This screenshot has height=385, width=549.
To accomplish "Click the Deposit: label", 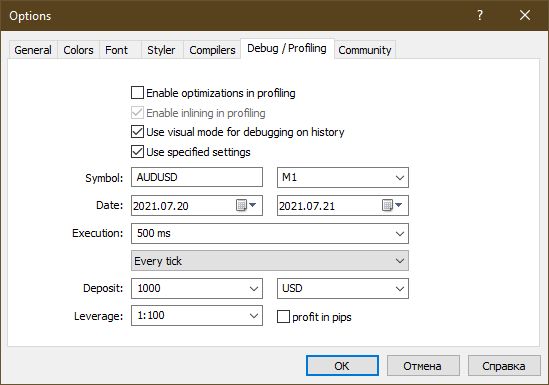I will point(103,288).
